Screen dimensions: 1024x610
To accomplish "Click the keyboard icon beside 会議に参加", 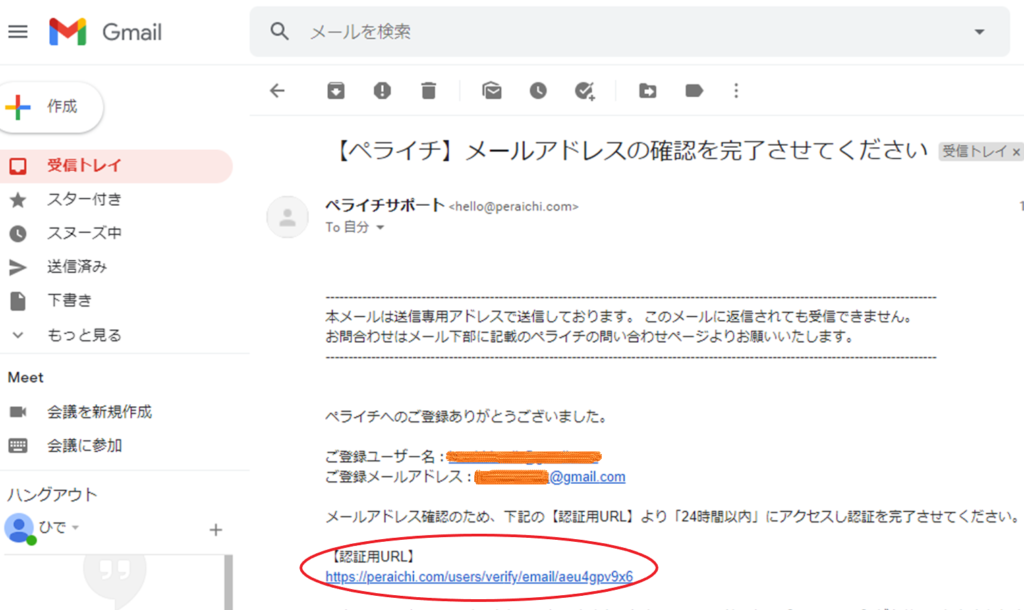I will [18, 446].
